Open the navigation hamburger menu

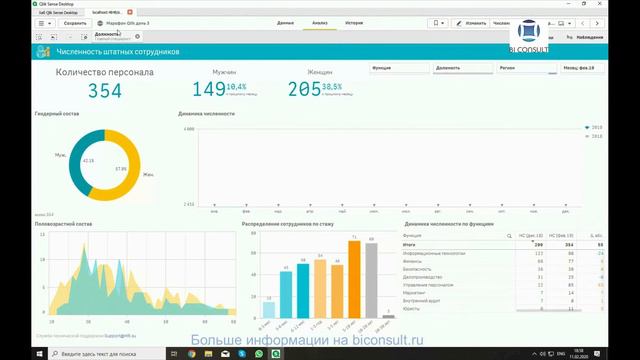click(44, 23)
